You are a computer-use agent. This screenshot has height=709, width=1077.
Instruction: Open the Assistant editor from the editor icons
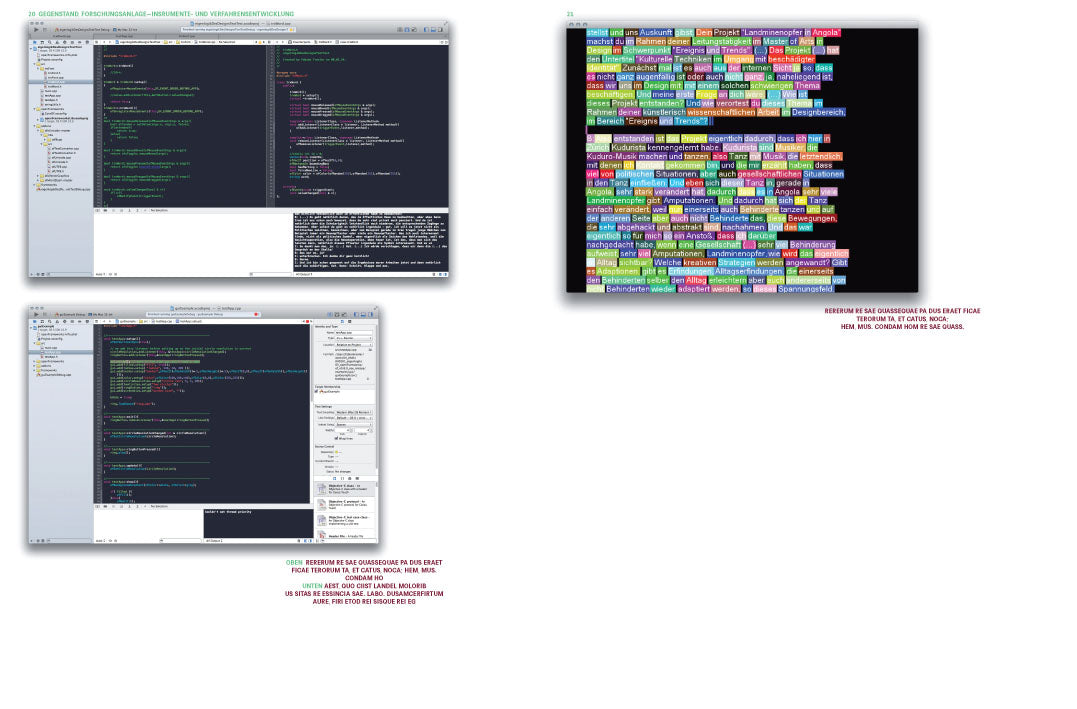[407, 29]
